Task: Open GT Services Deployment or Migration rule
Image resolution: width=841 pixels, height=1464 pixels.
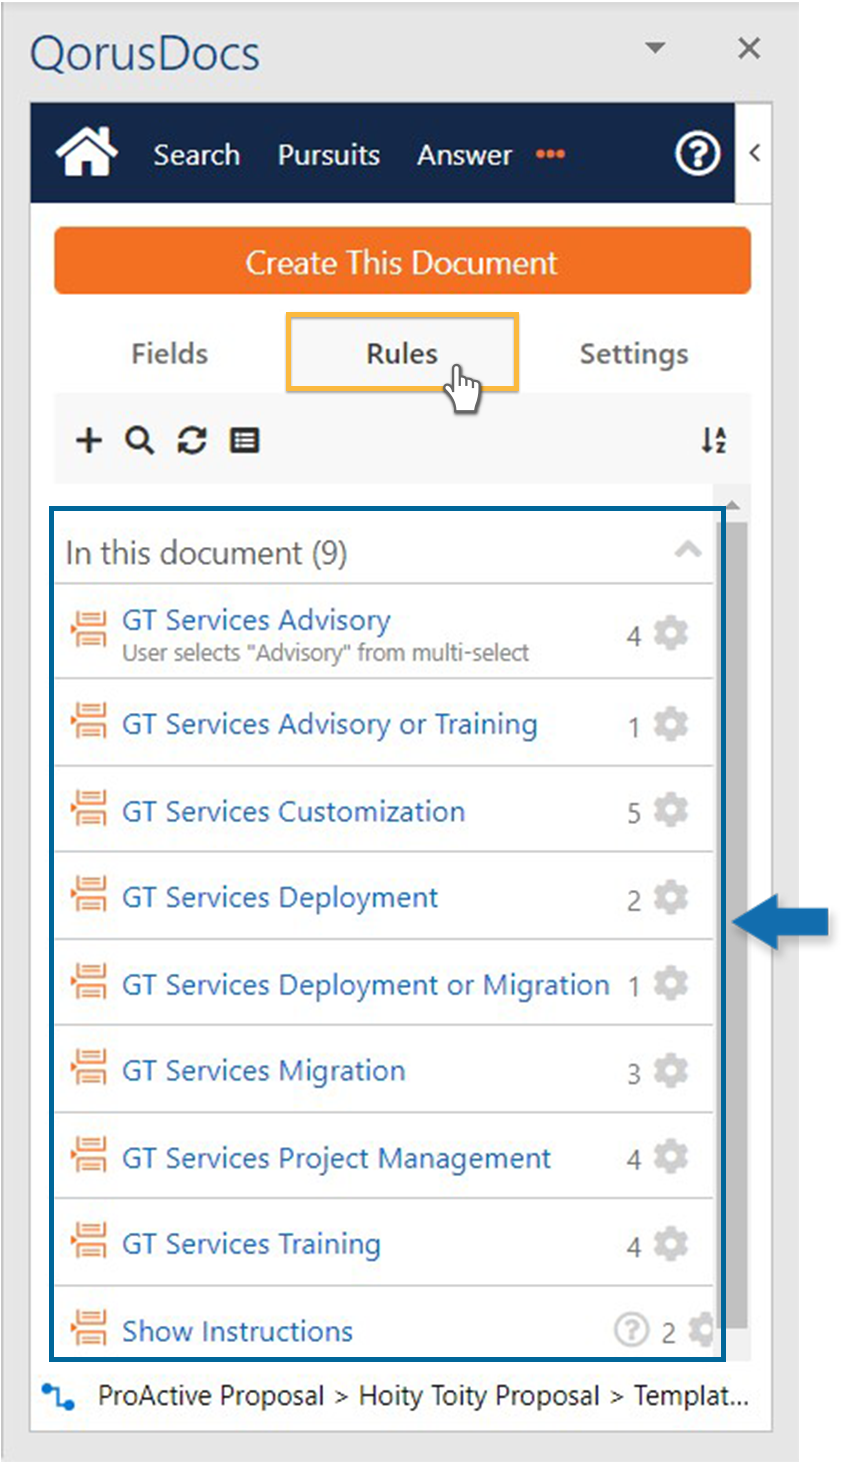Action: 366,985
